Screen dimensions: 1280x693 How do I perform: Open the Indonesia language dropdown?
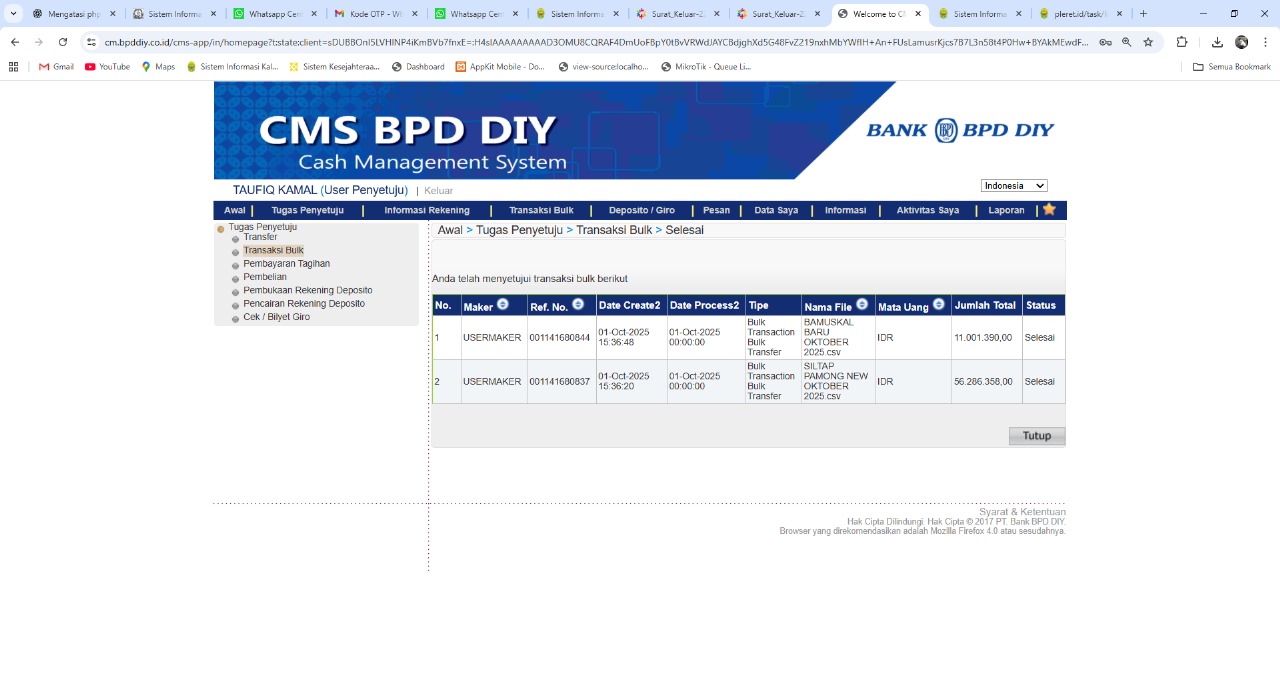pos(1014,186)
